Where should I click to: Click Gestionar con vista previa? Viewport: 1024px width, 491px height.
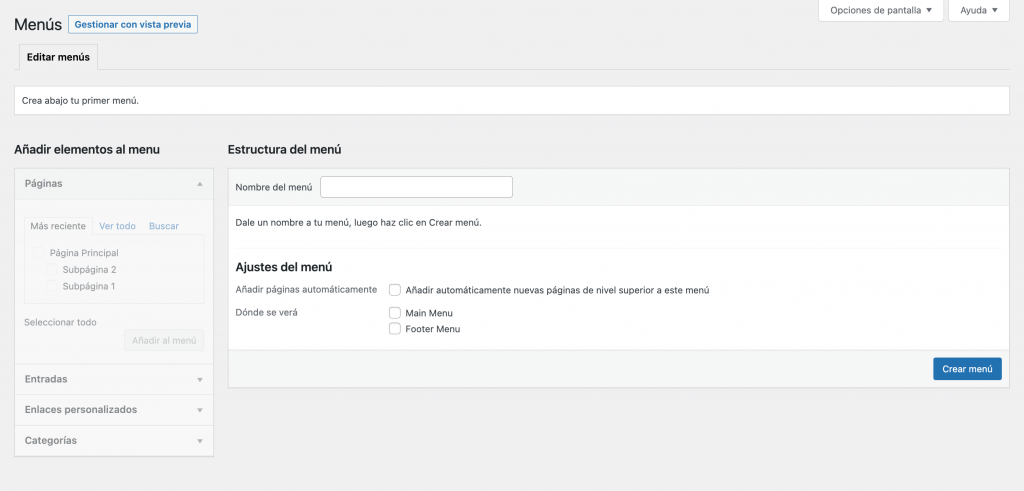pyautogui.click(x=133, y=24)
